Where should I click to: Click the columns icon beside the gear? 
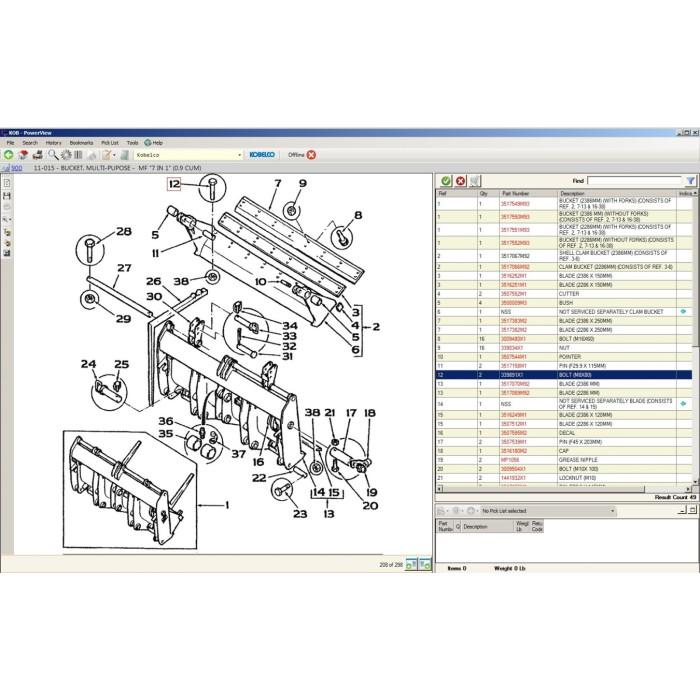[x=78, y=155]
